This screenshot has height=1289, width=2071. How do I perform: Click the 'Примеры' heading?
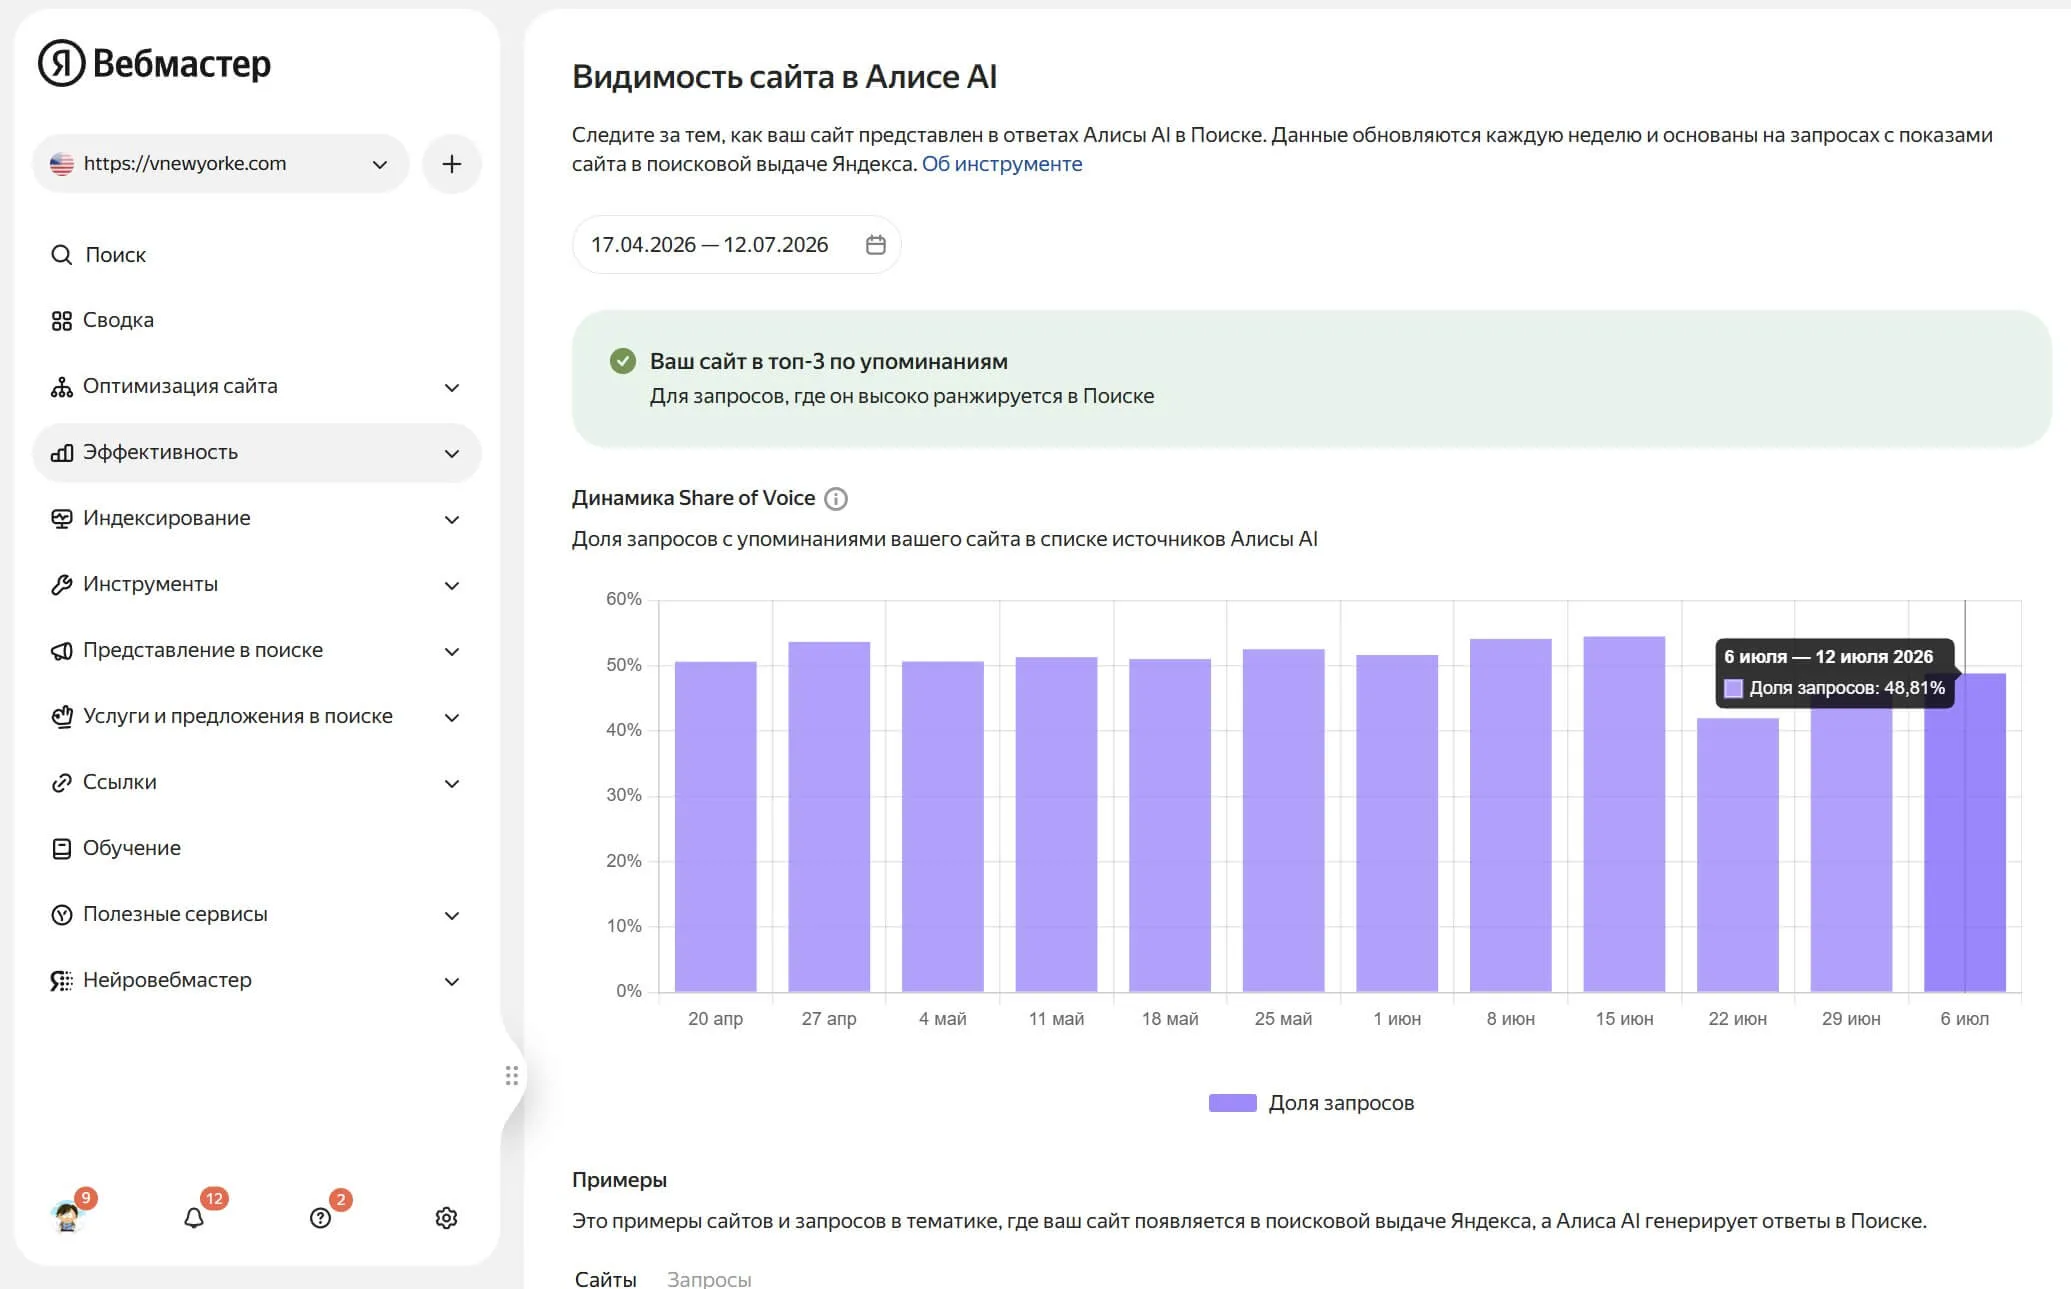click(619, 1180)
